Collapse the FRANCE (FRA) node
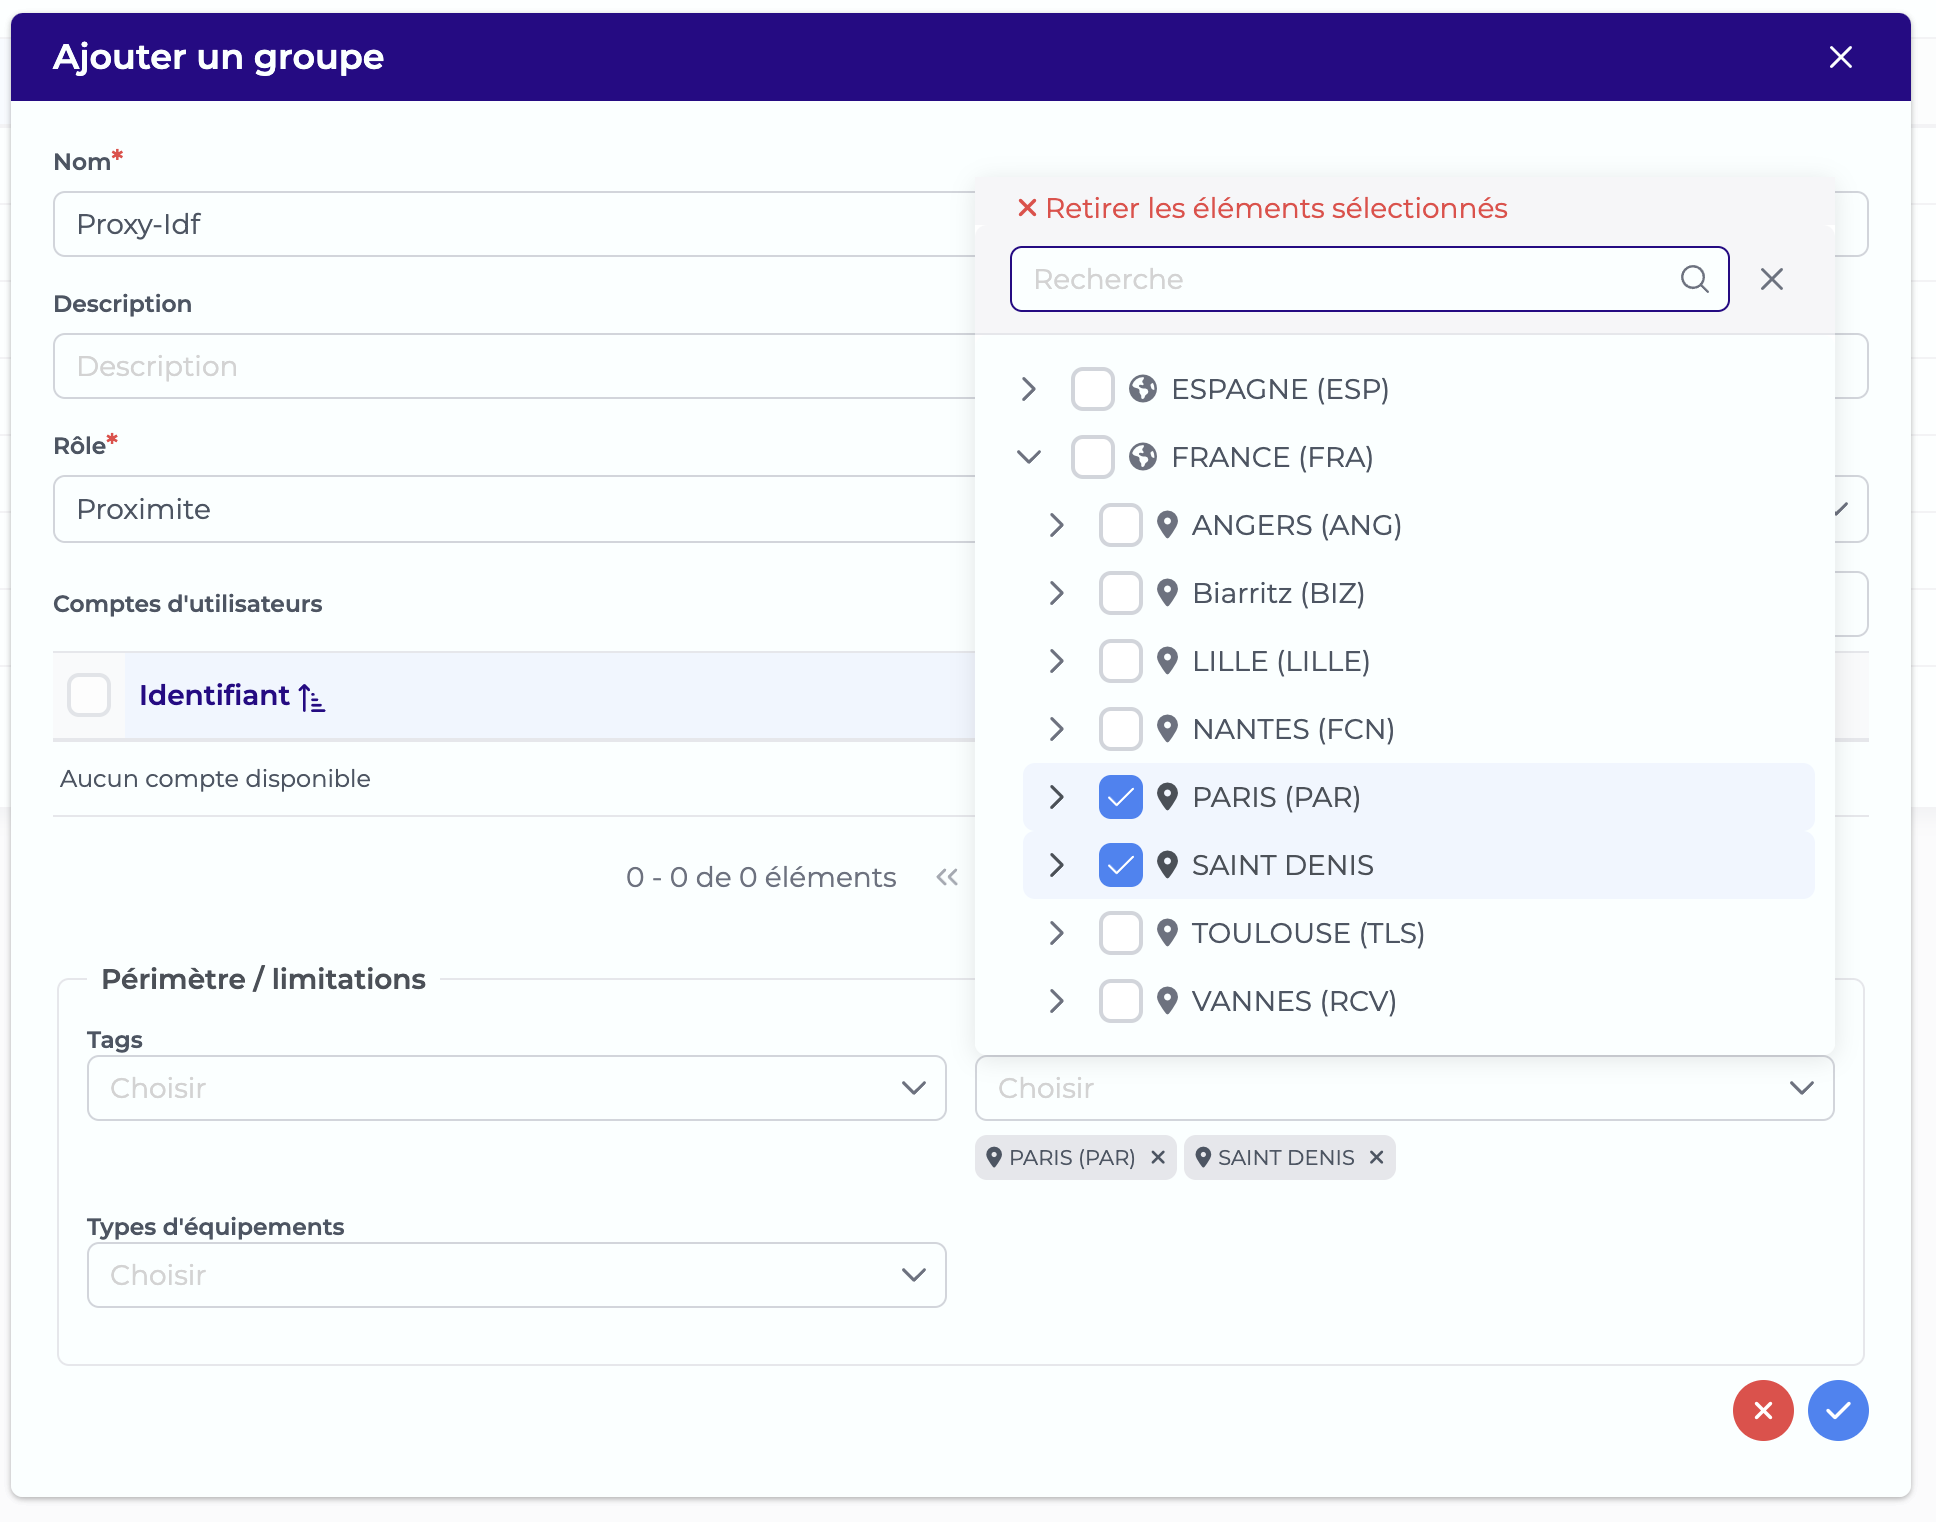Screen dimensions: 1936x1522 coord(1029,457)
